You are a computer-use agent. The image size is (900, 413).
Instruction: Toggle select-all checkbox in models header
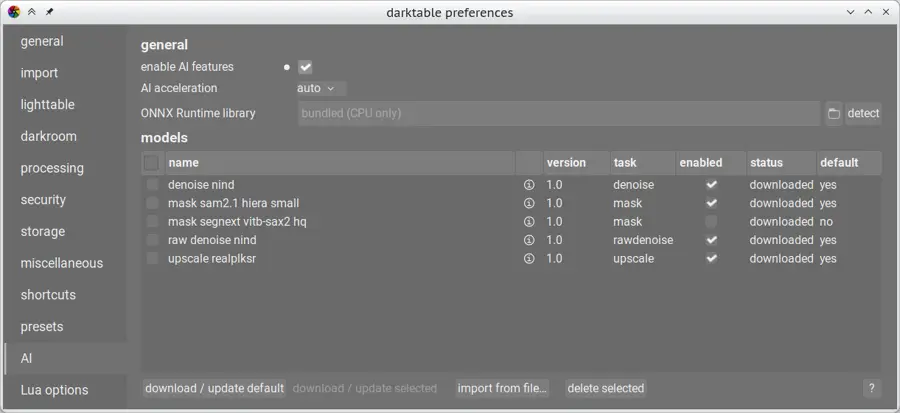pos(152,163)
